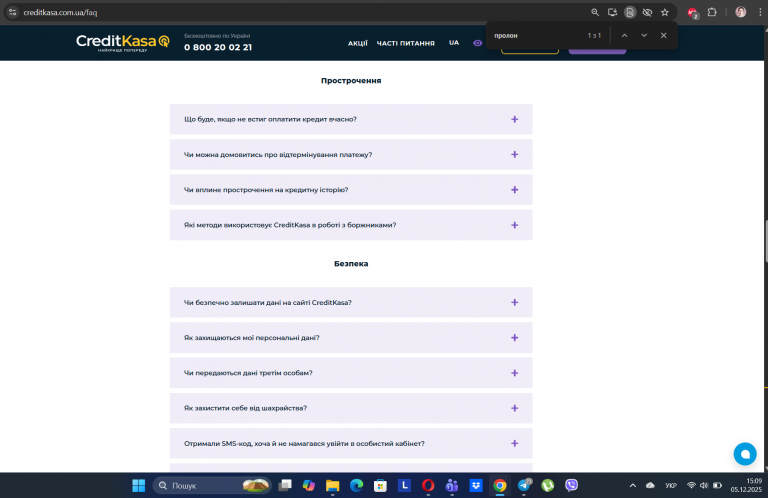Toggle accessibility eye icon in site header

[478, 43]
